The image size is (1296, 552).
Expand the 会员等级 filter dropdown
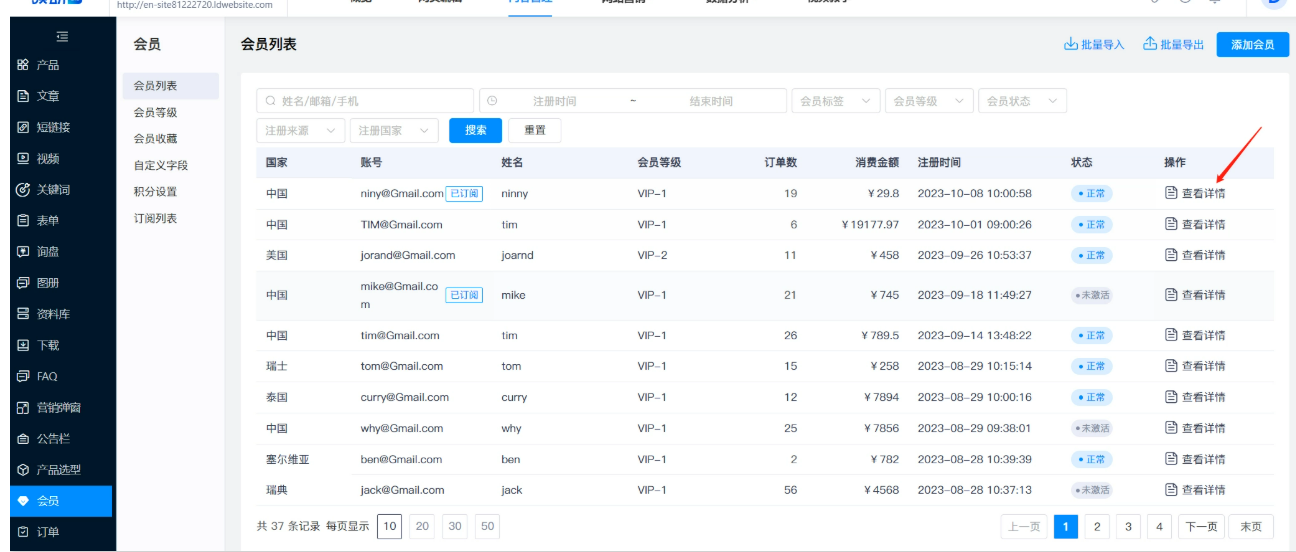(928, 101)
